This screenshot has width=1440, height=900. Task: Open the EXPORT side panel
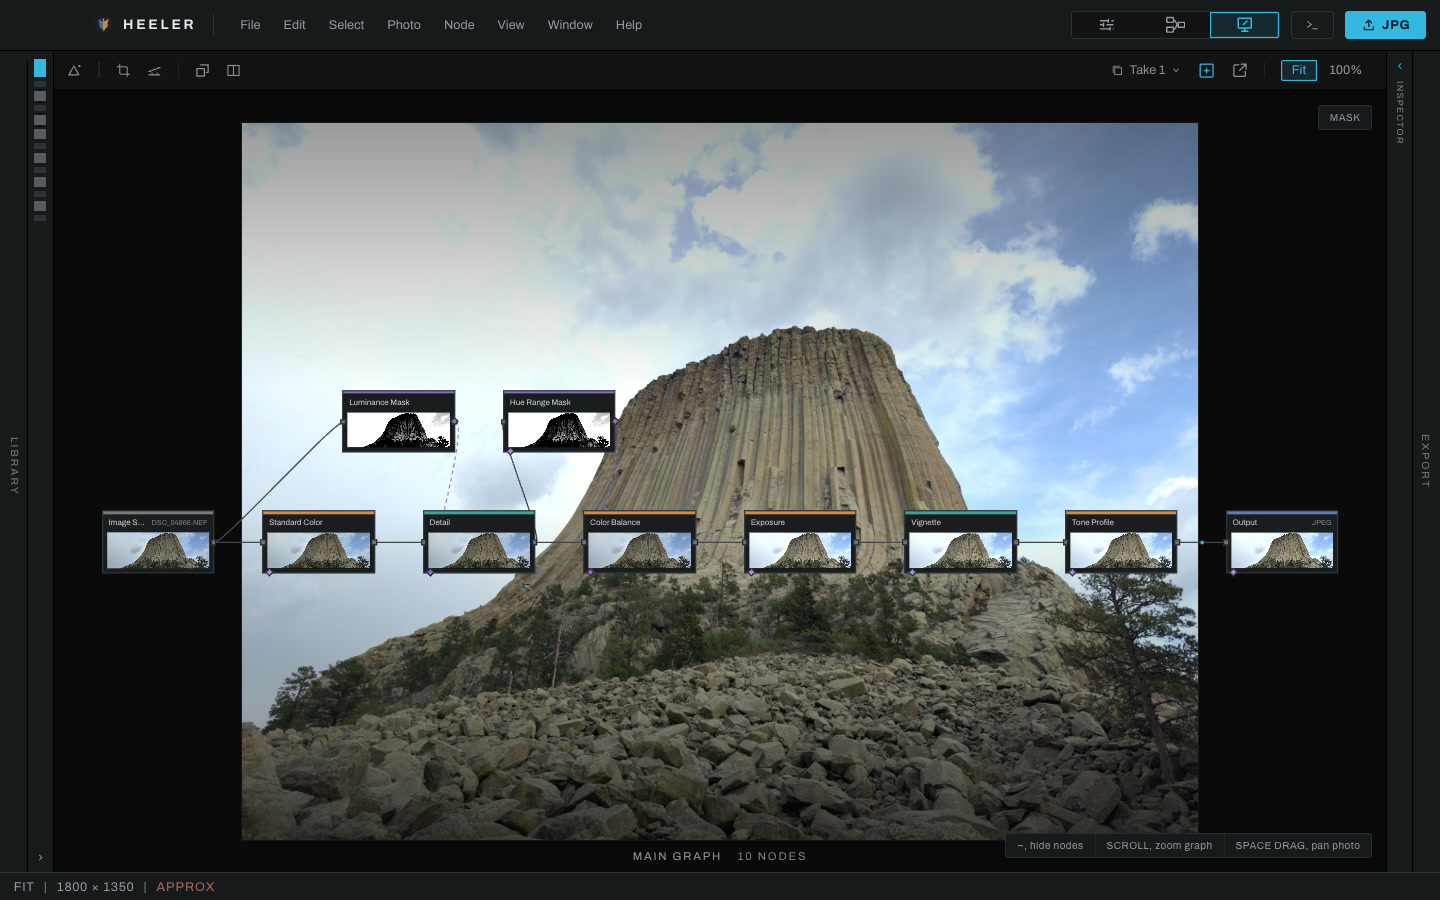point(1425,461)
